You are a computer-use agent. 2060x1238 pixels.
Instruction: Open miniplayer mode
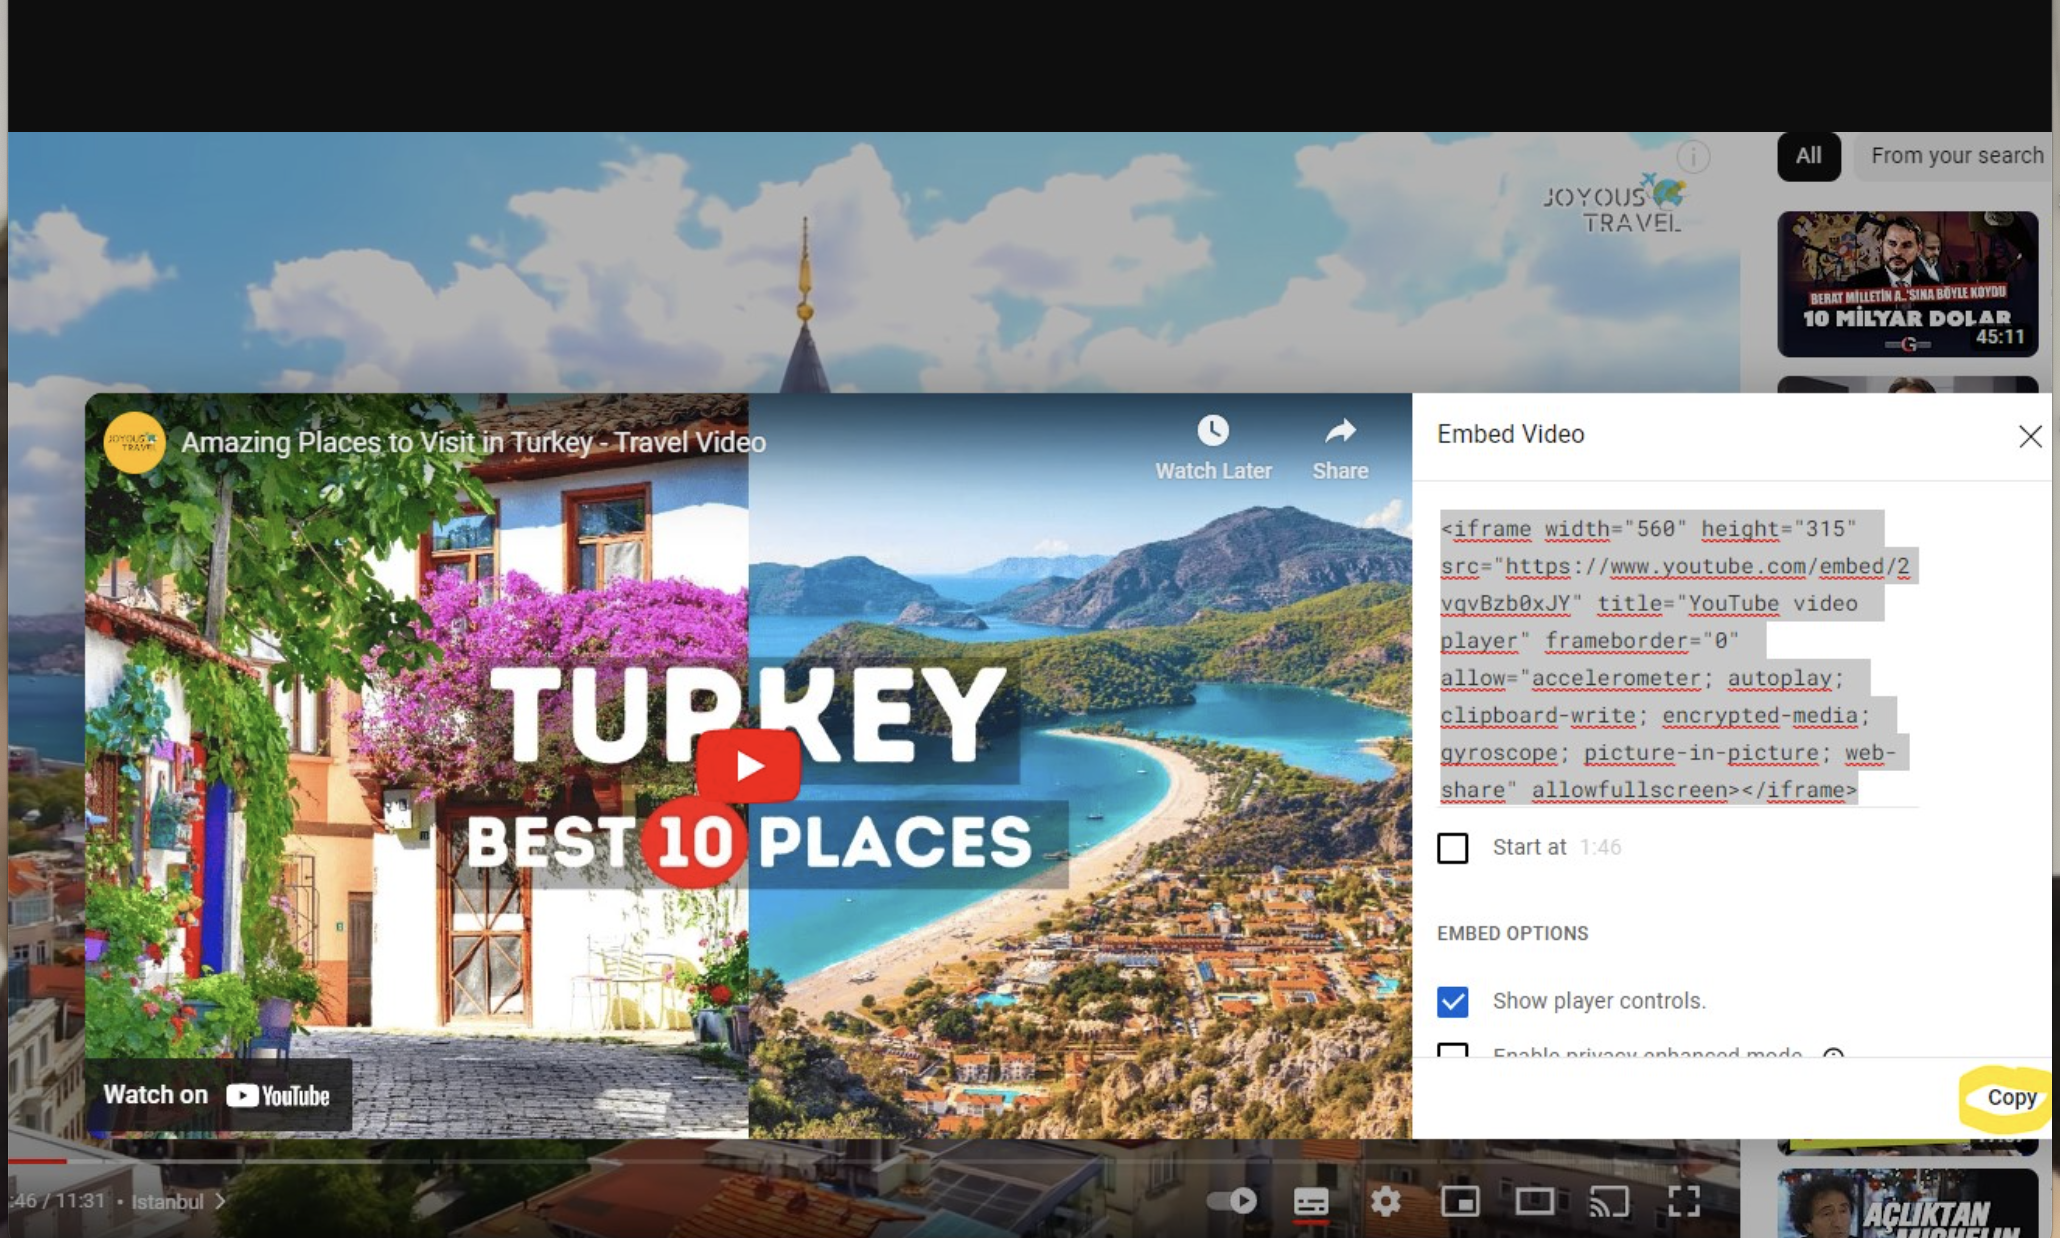[x=1461, y=1203]
